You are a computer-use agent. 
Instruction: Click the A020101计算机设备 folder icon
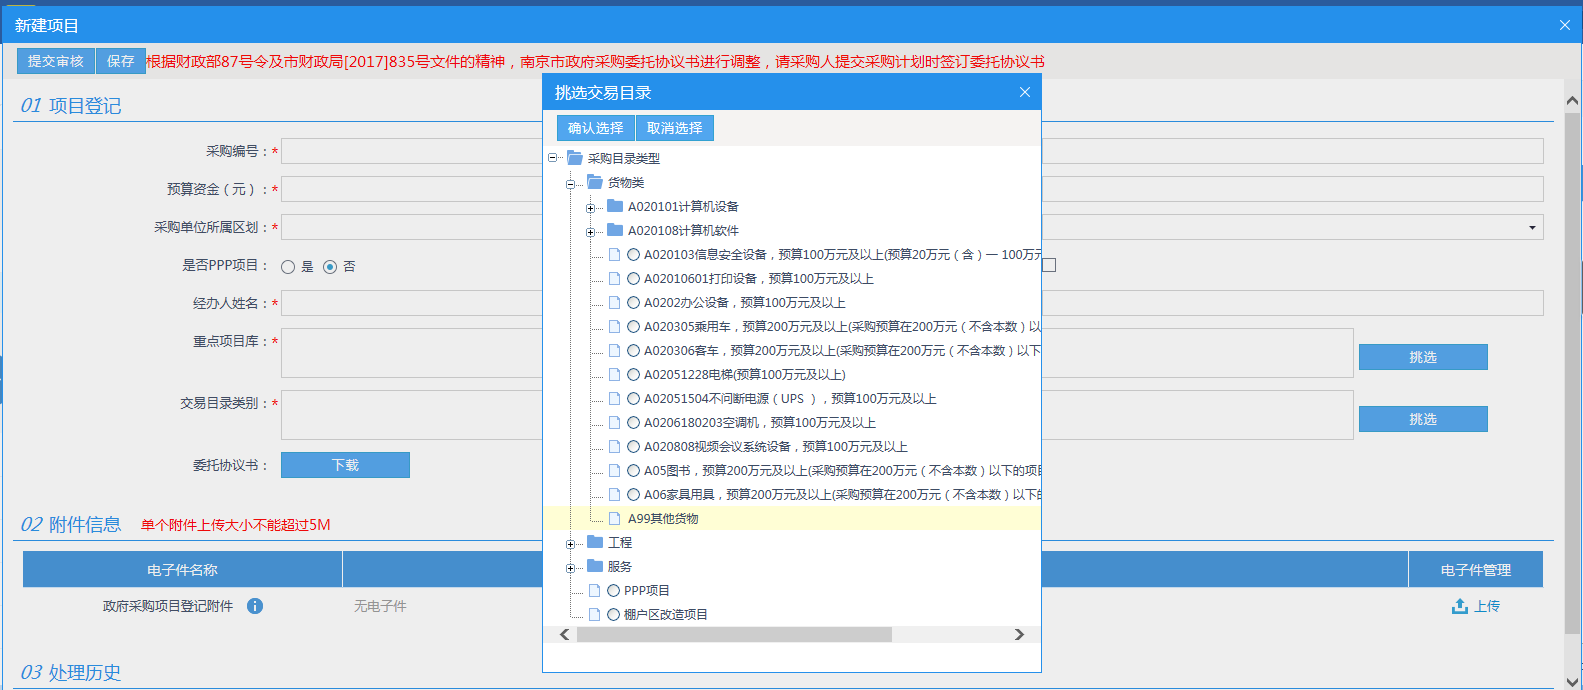(x=615, y=206)
